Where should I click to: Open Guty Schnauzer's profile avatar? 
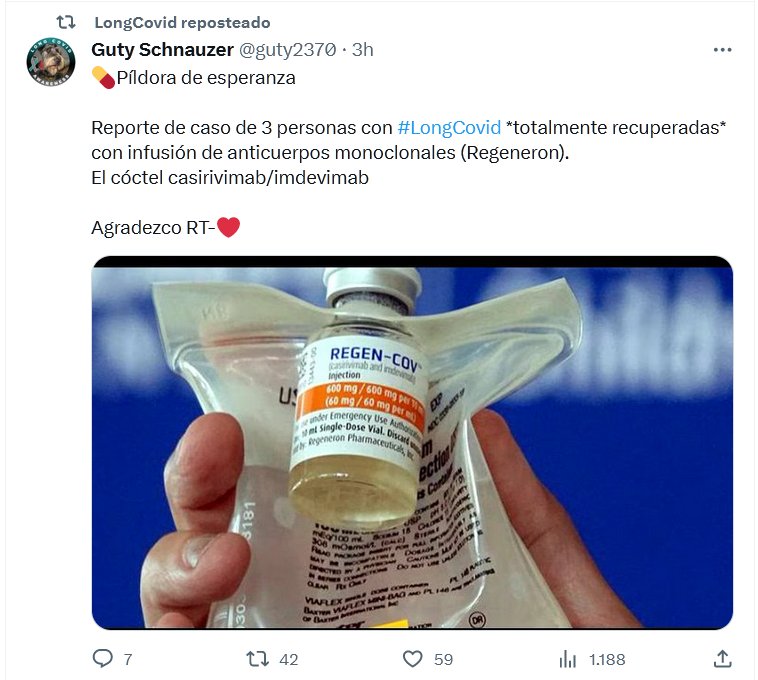51,62
